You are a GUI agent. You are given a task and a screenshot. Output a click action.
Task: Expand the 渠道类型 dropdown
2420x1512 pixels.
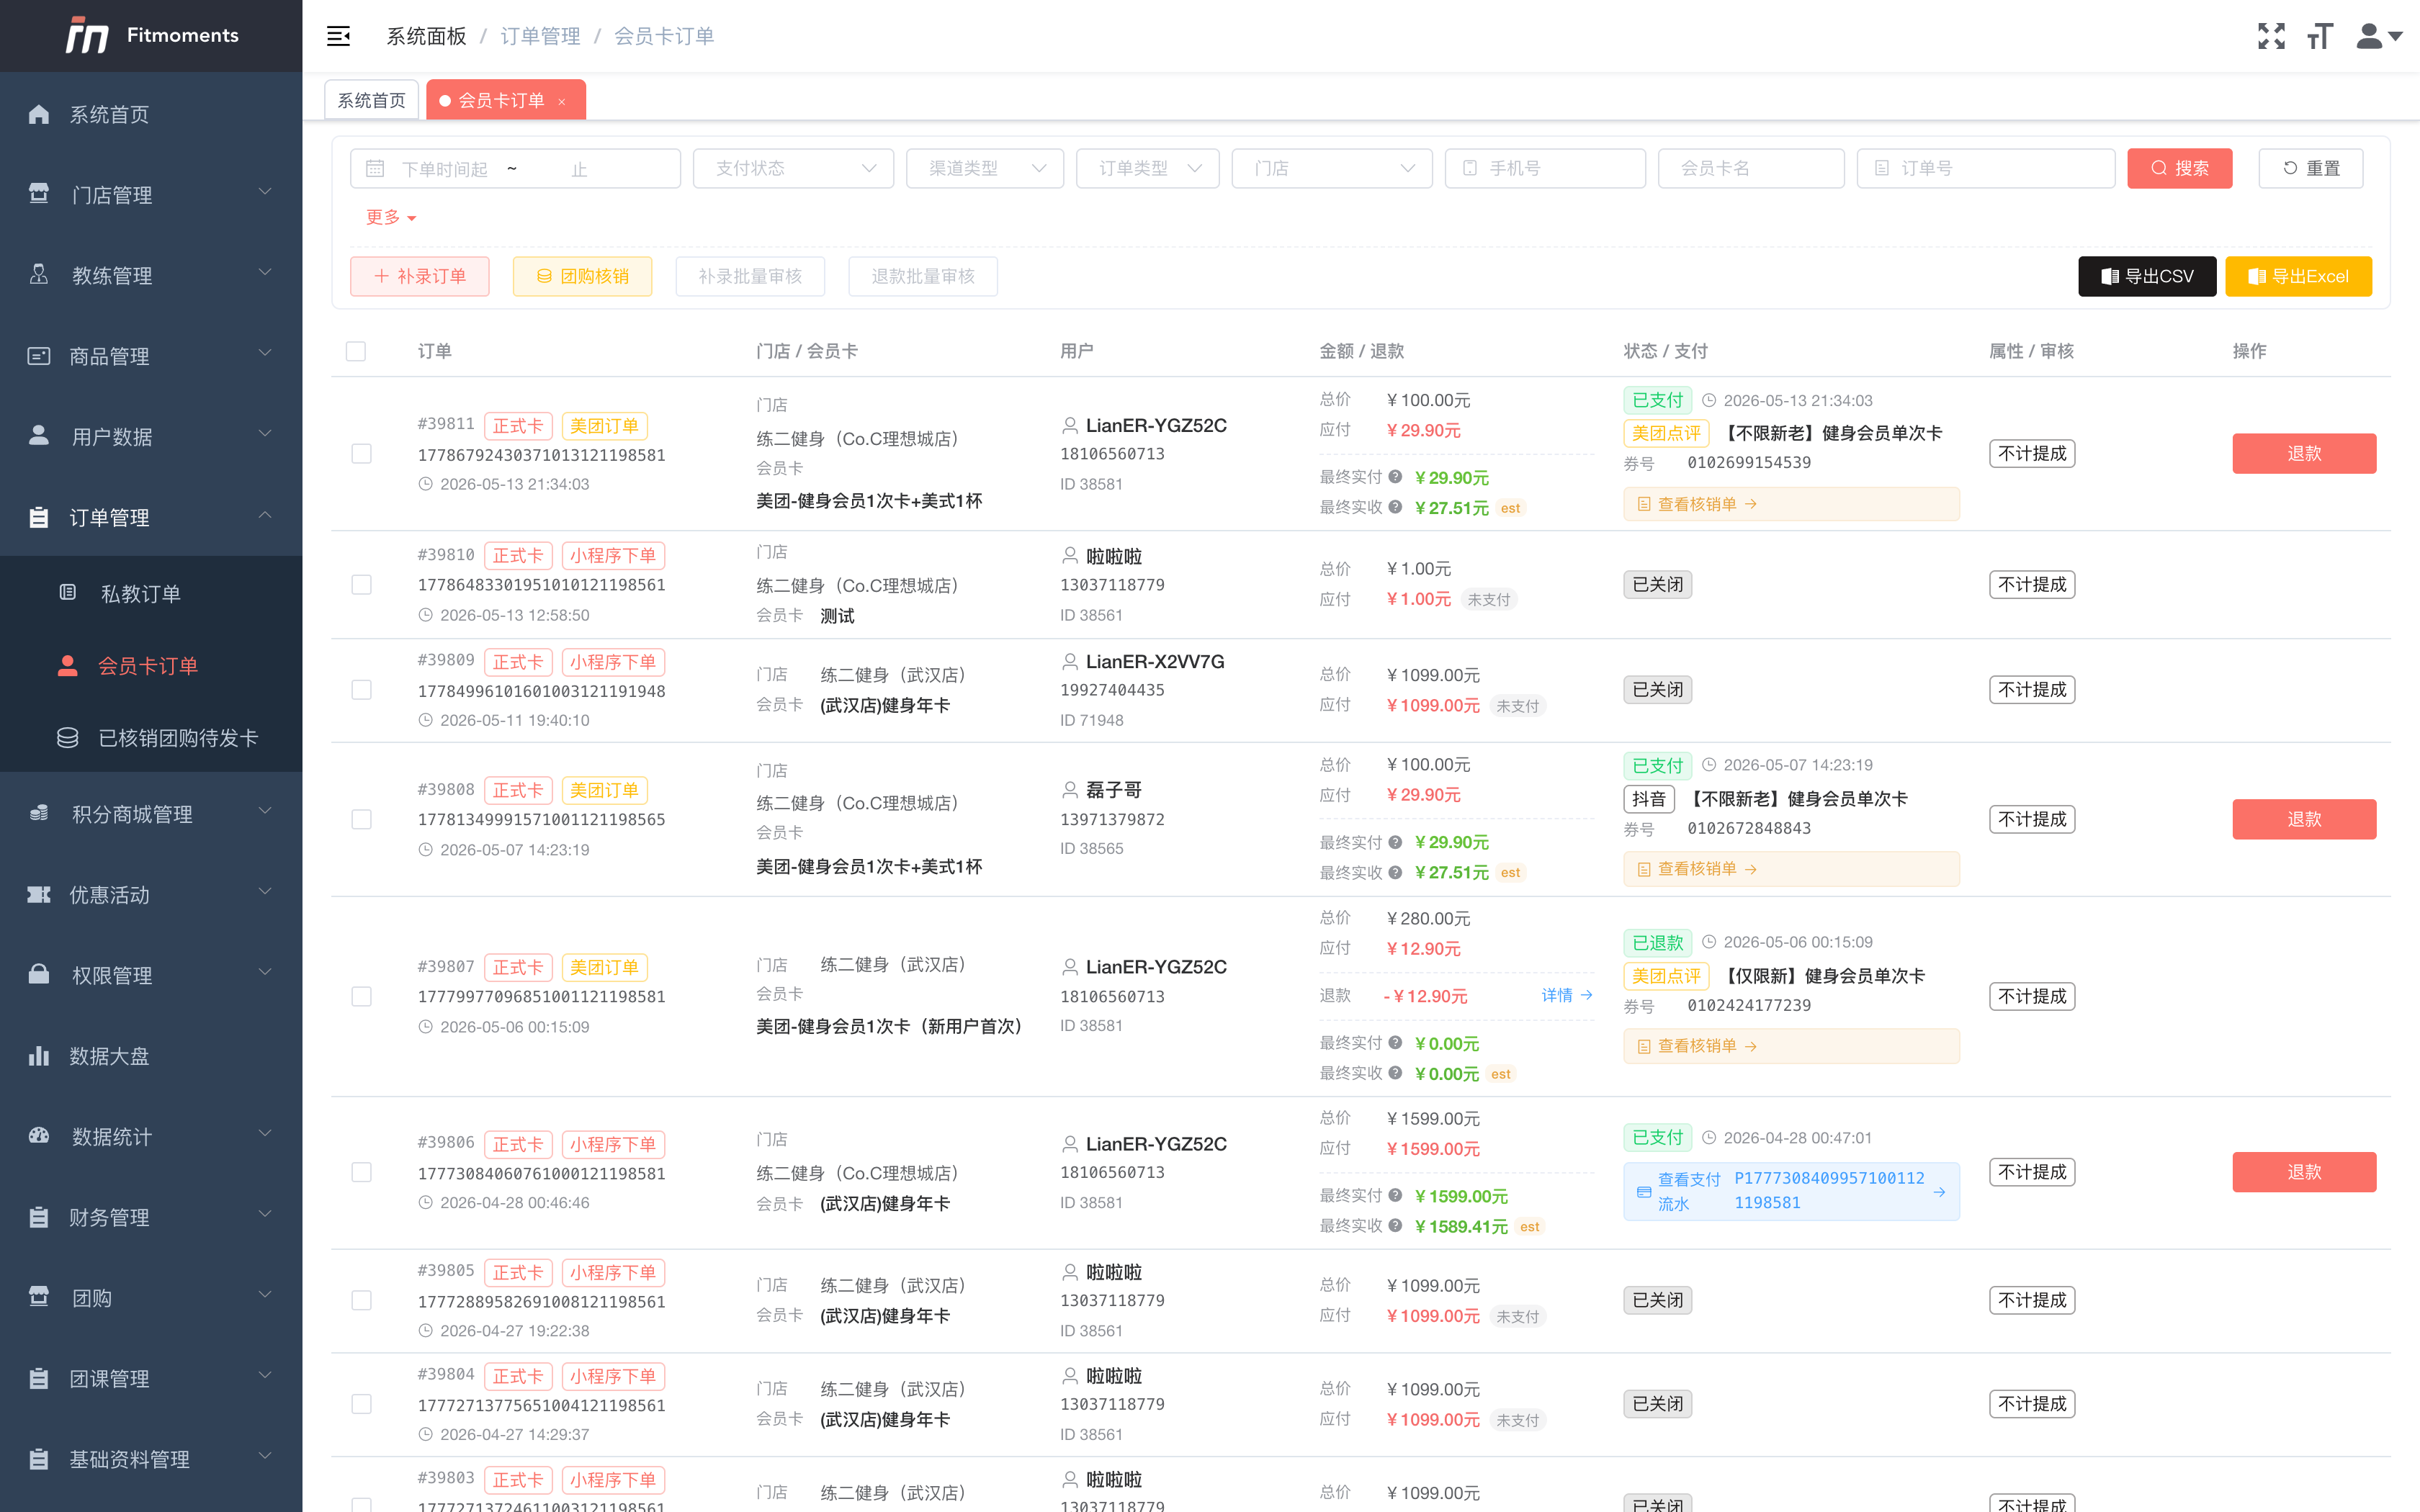click(x=985, y=168)
